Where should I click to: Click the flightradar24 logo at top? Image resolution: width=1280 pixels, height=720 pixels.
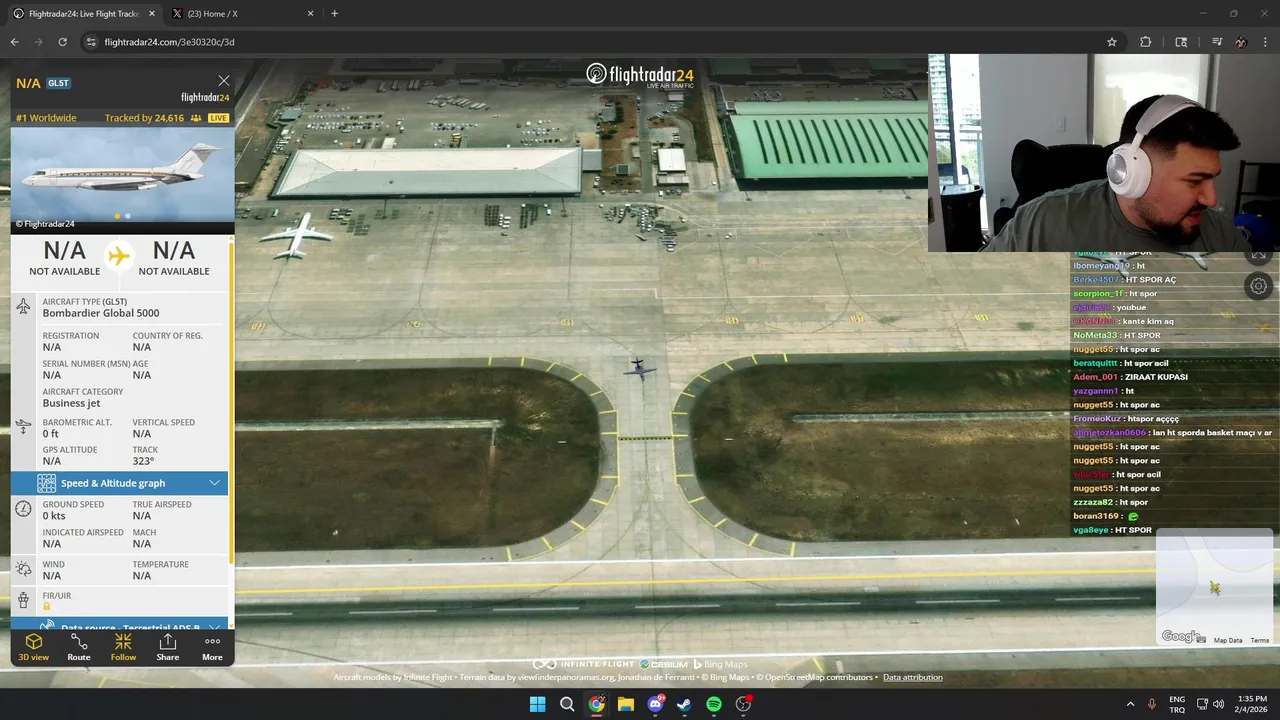click(x=640, y=75)
